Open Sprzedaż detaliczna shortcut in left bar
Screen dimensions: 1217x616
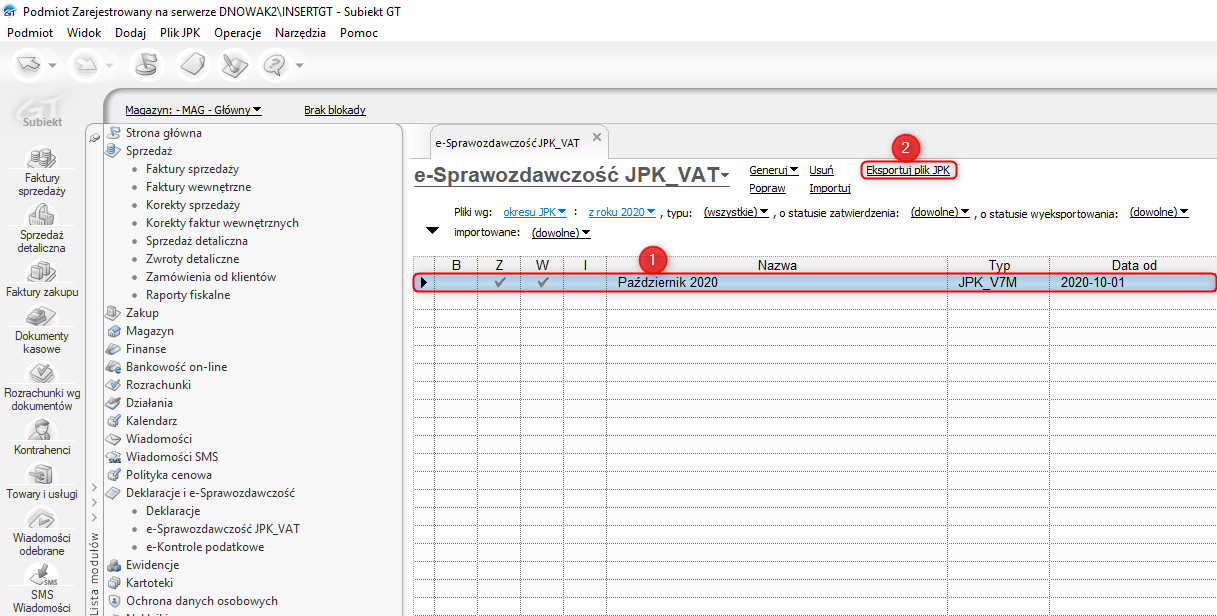(x=42, y=228)
